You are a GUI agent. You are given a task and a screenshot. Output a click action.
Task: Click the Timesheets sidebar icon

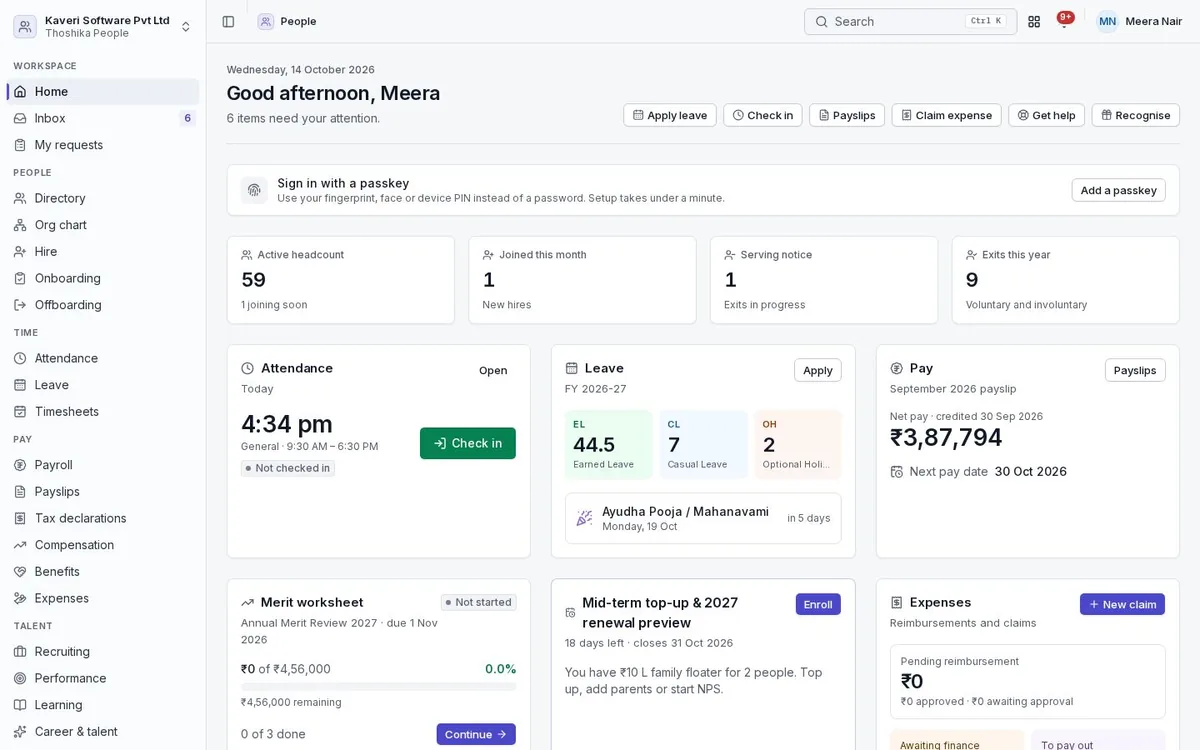point(20,412)
